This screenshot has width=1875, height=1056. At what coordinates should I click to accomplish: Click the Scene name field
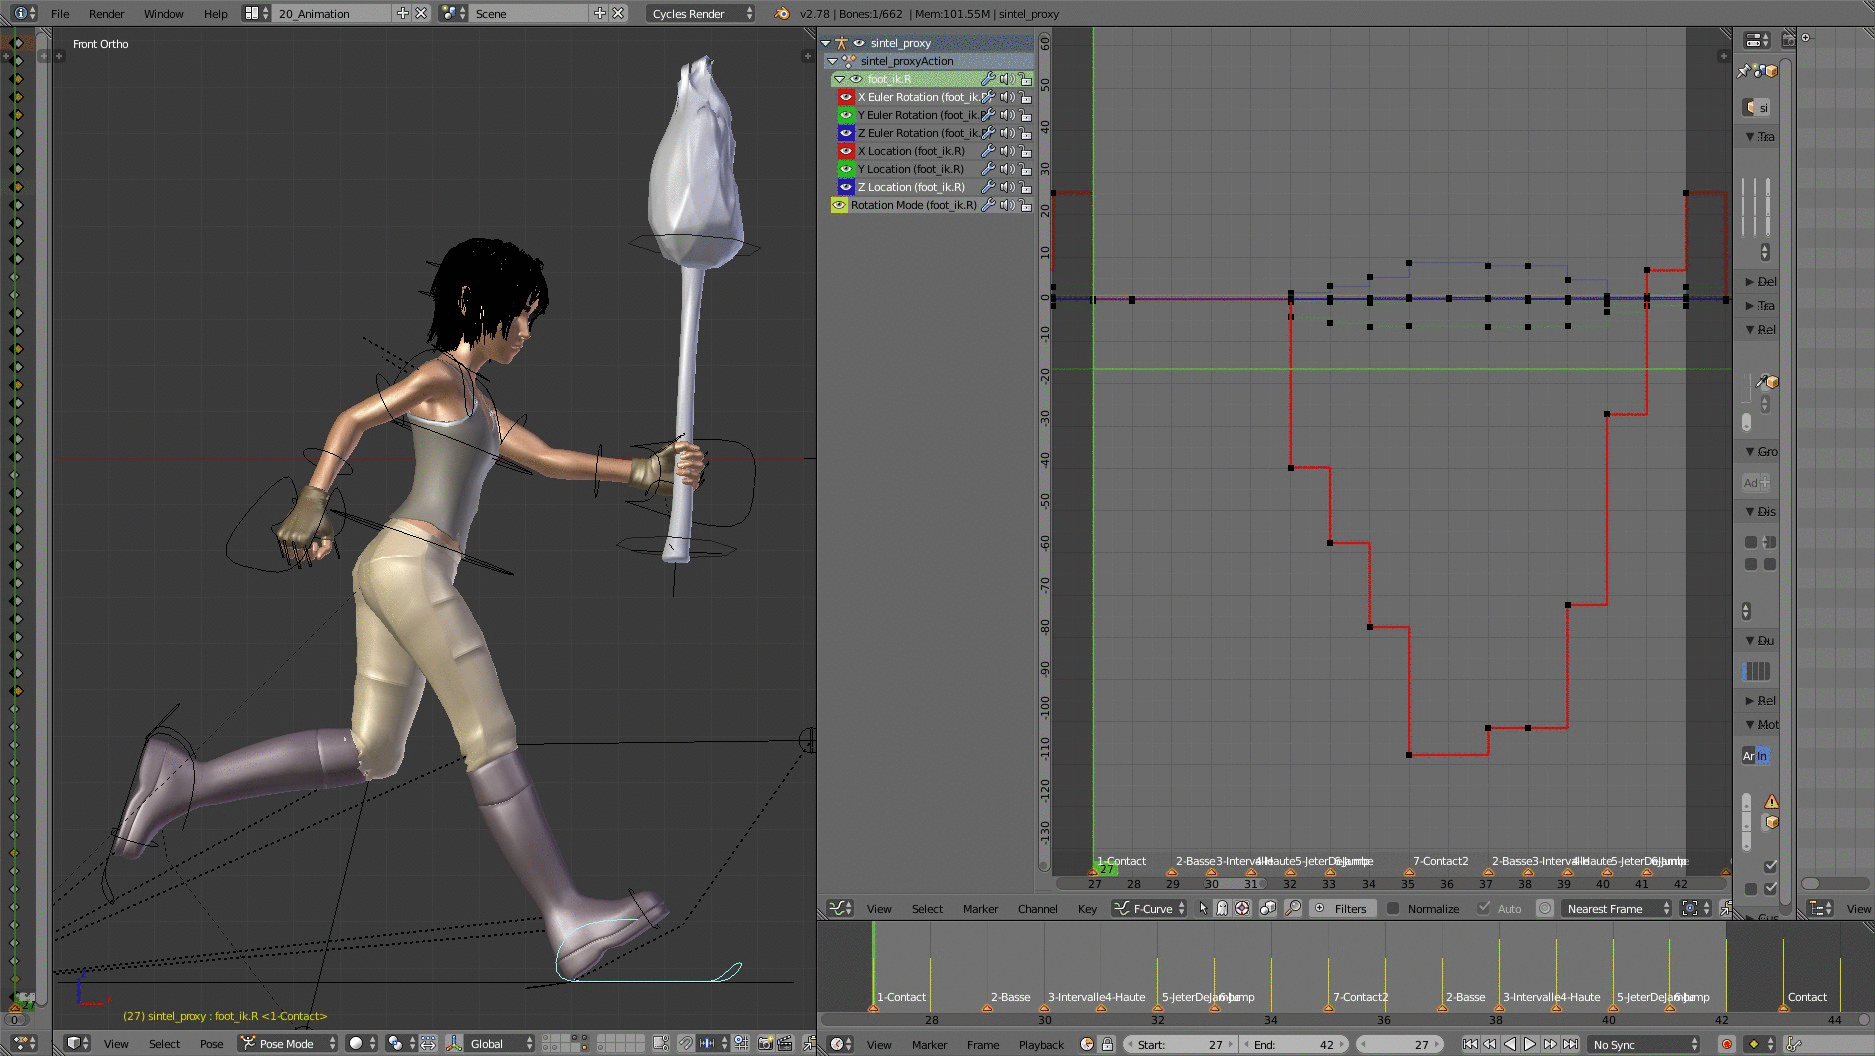pyautogui.click(x=530, y=13)
